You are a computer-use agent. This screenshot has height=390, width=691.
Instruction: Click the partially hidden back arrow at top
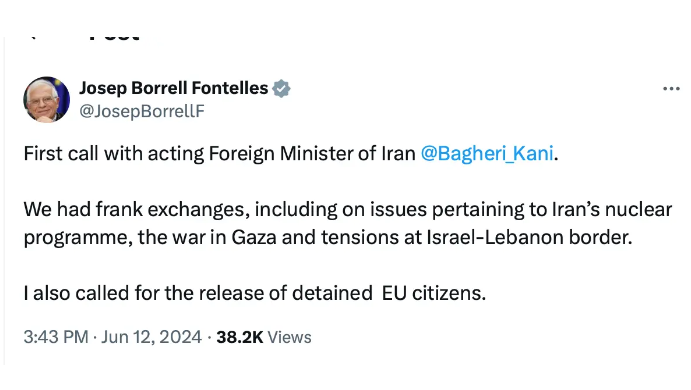click(x=33, y=38)
